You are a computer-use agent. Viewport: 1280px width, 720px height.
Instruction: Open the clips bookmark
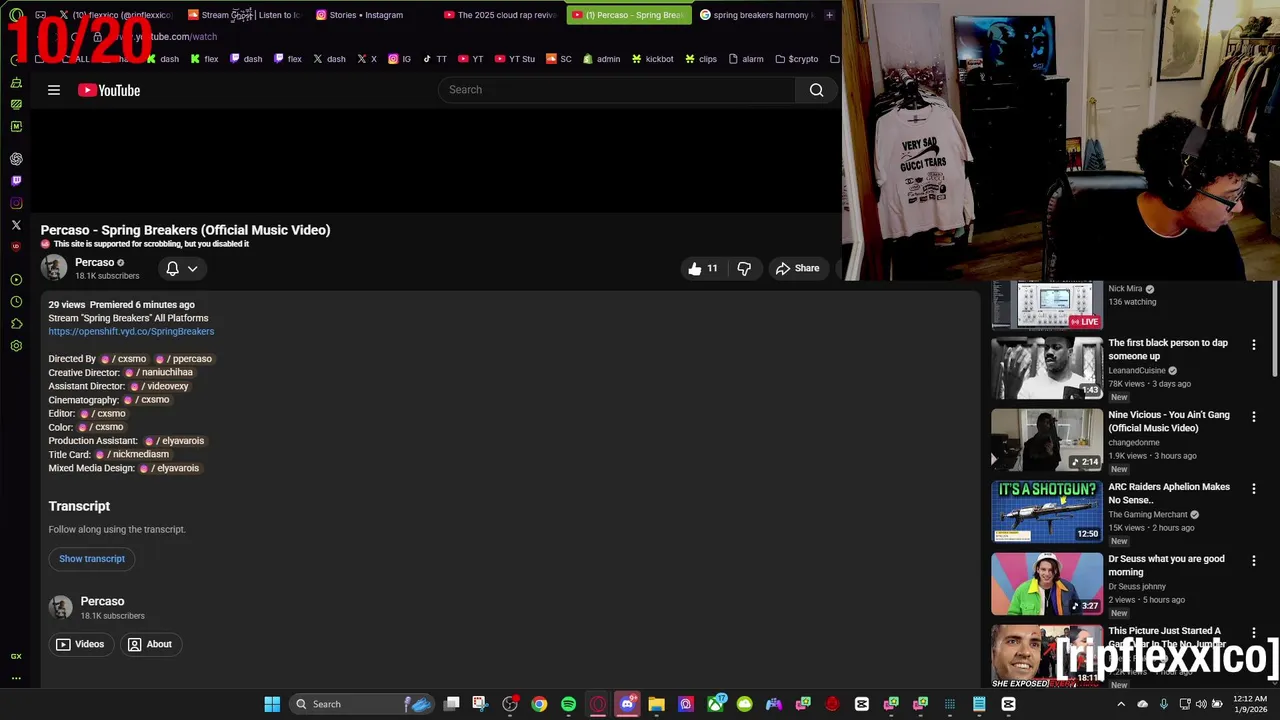pos(701,59)
